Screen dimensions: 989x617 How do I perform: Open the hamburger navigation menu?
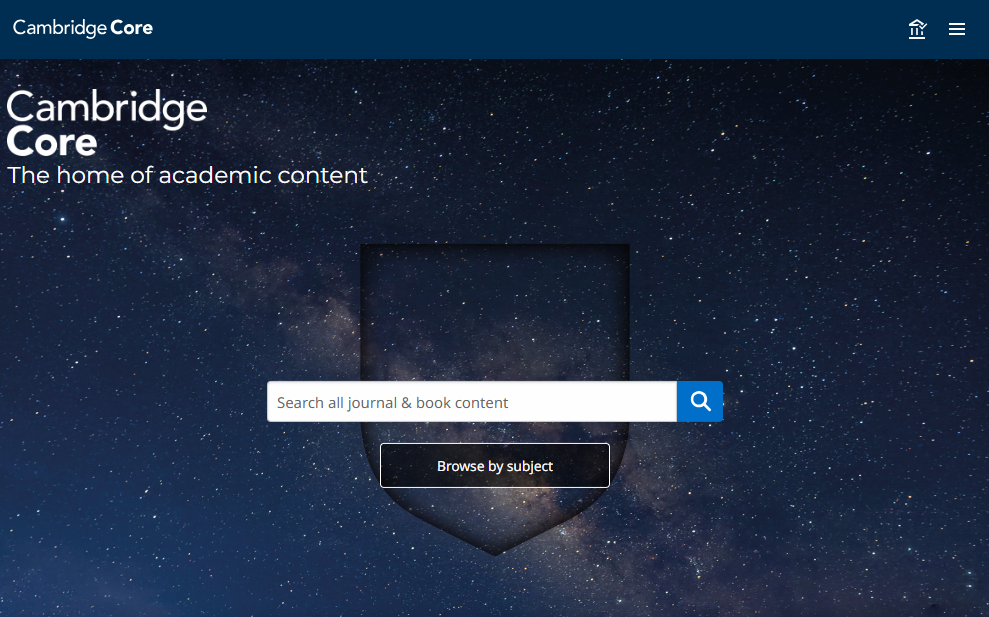pyautogui.click(x=957, y=29)
